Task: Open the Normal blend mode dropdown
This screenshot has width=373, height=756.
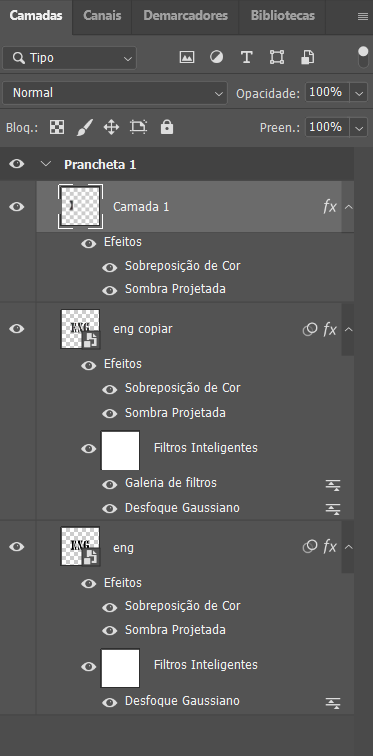Action: click(x=115, y=93)
